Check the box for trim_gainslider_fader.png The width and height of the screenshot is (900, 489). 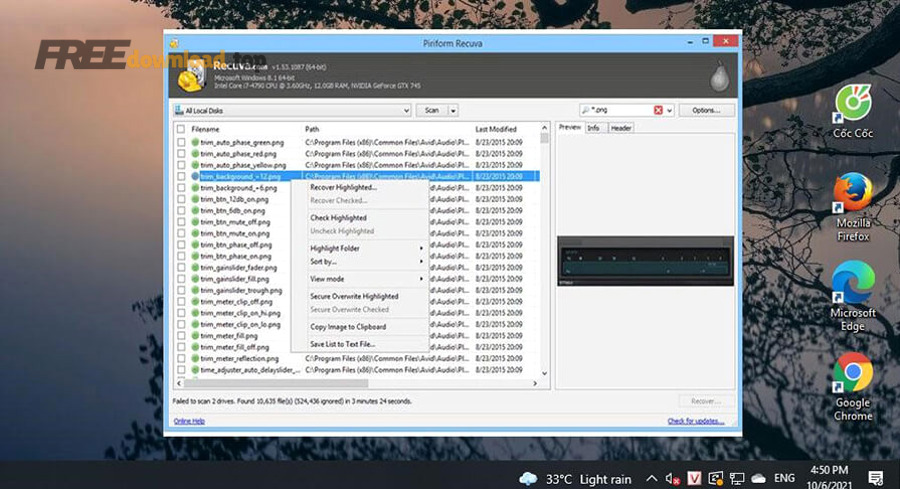pyautogui.click(x=181, y=267)
